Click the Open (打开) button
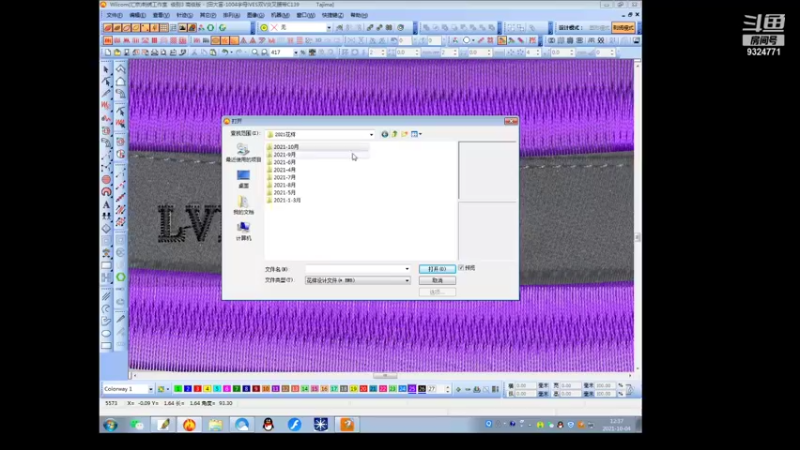The width and height of the screenshot is (800, 450). tap(437, 269)
